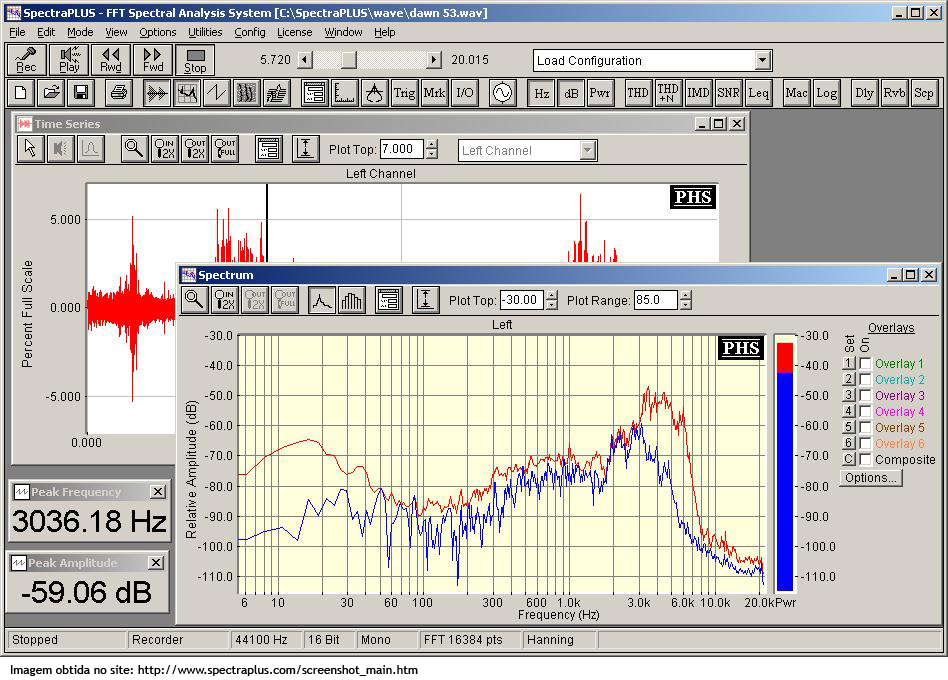Viewport: 948px width, 680px height.
Task: Enable Overlay 1 checkbox
Action: tap(865, 363)
